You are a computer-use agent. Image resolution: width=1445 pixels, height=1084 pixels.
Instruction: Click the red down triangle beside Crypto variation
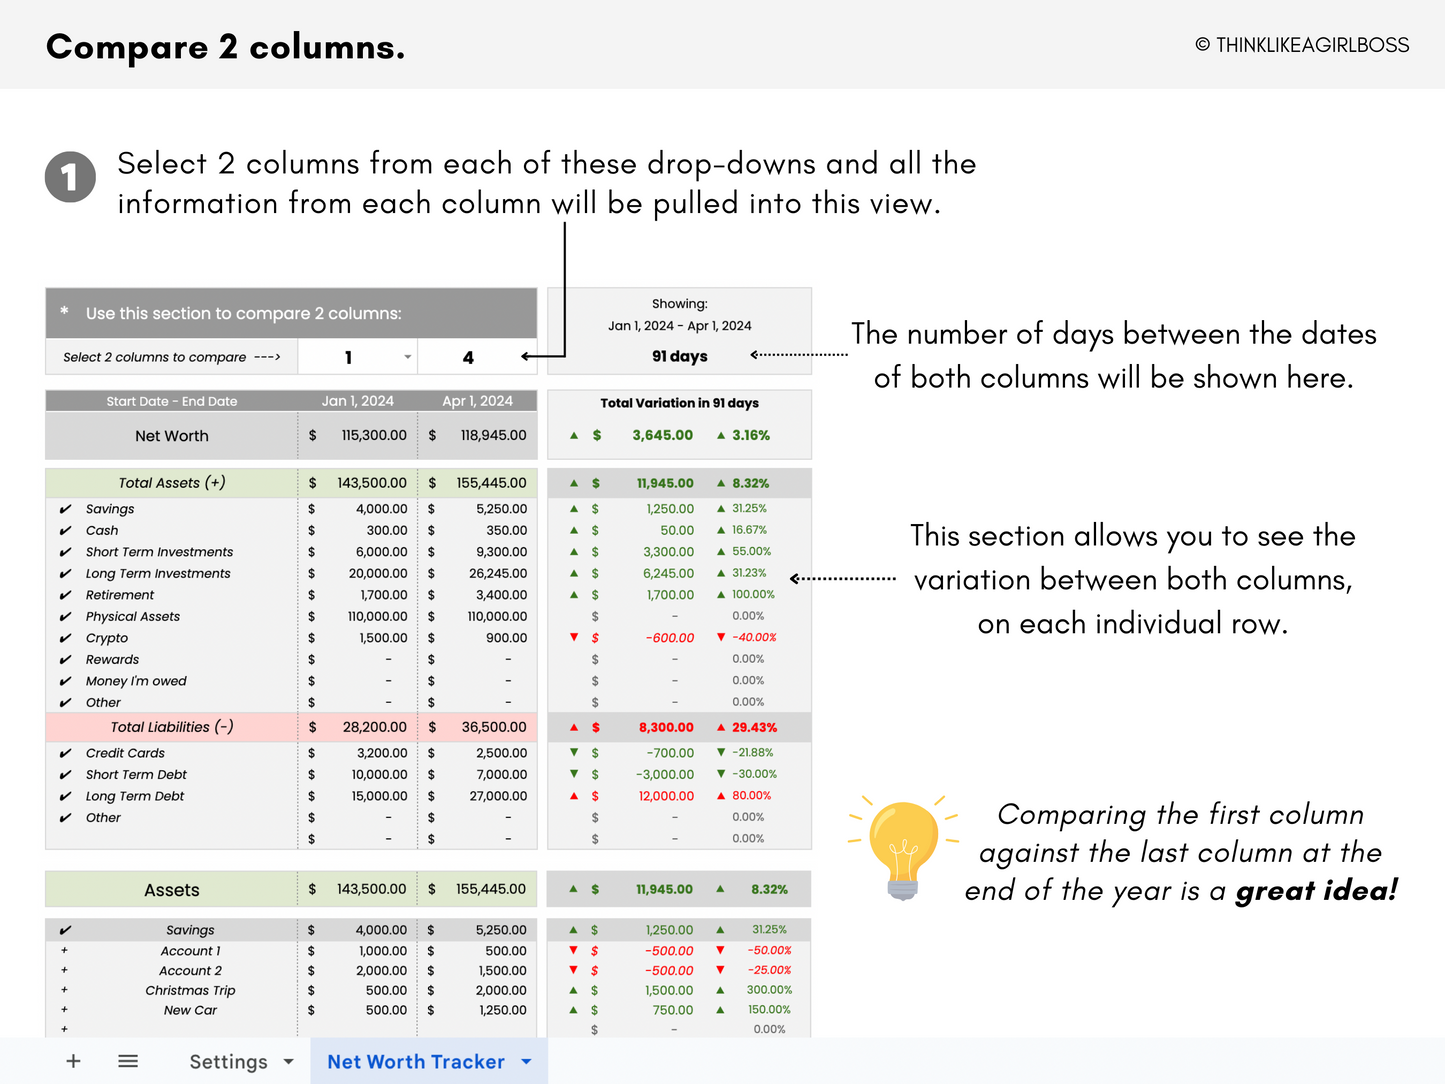tap(573, 637)
